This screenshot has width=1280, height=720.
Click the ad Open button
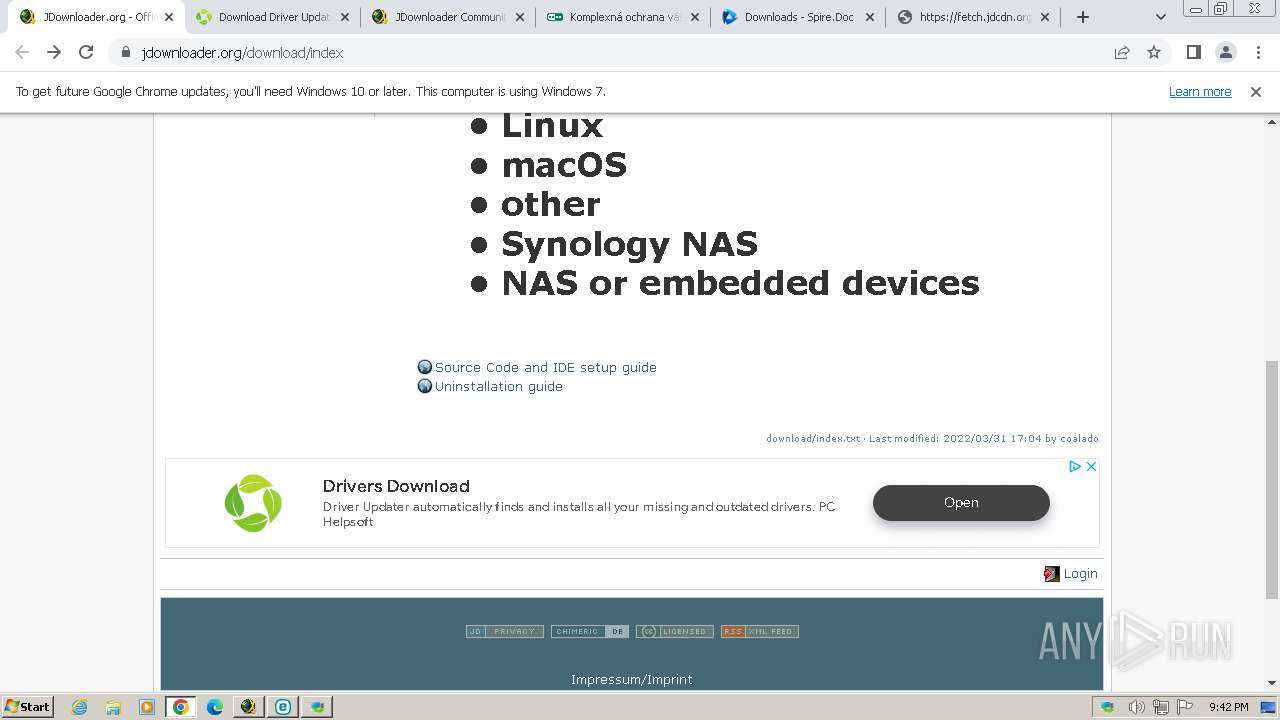pyautogui.click(x=961, y=503)
